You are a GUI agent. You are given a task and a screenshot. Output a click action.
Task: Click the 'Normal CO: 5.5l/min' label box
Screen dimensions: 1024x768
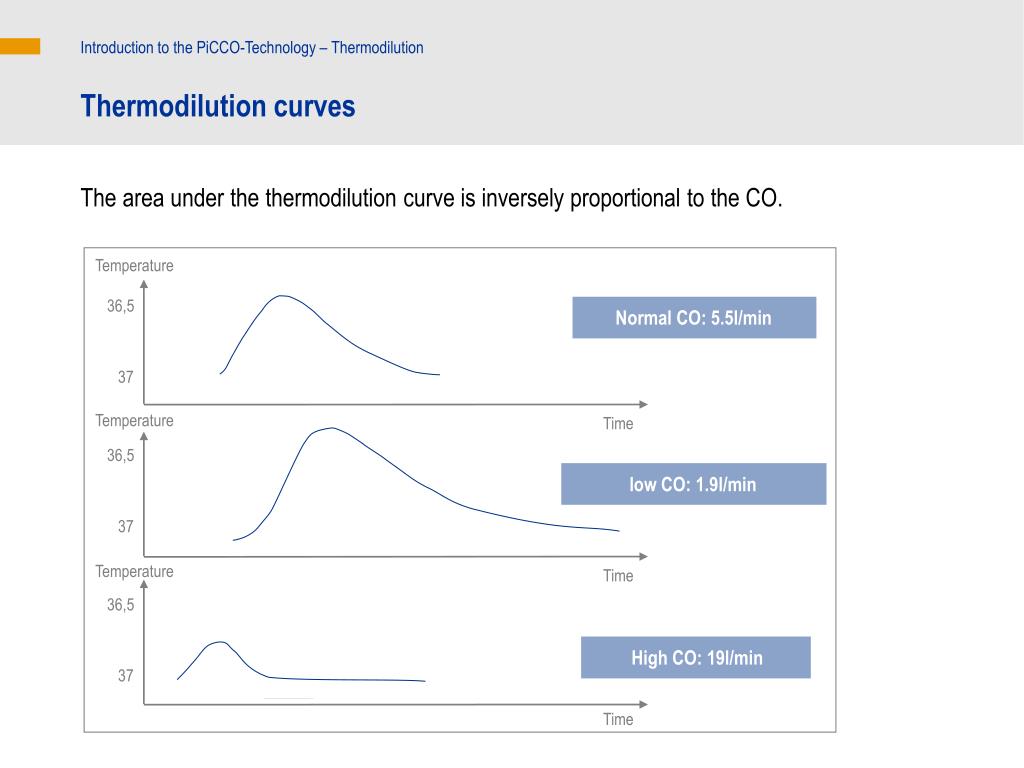(x=694, y=317)
